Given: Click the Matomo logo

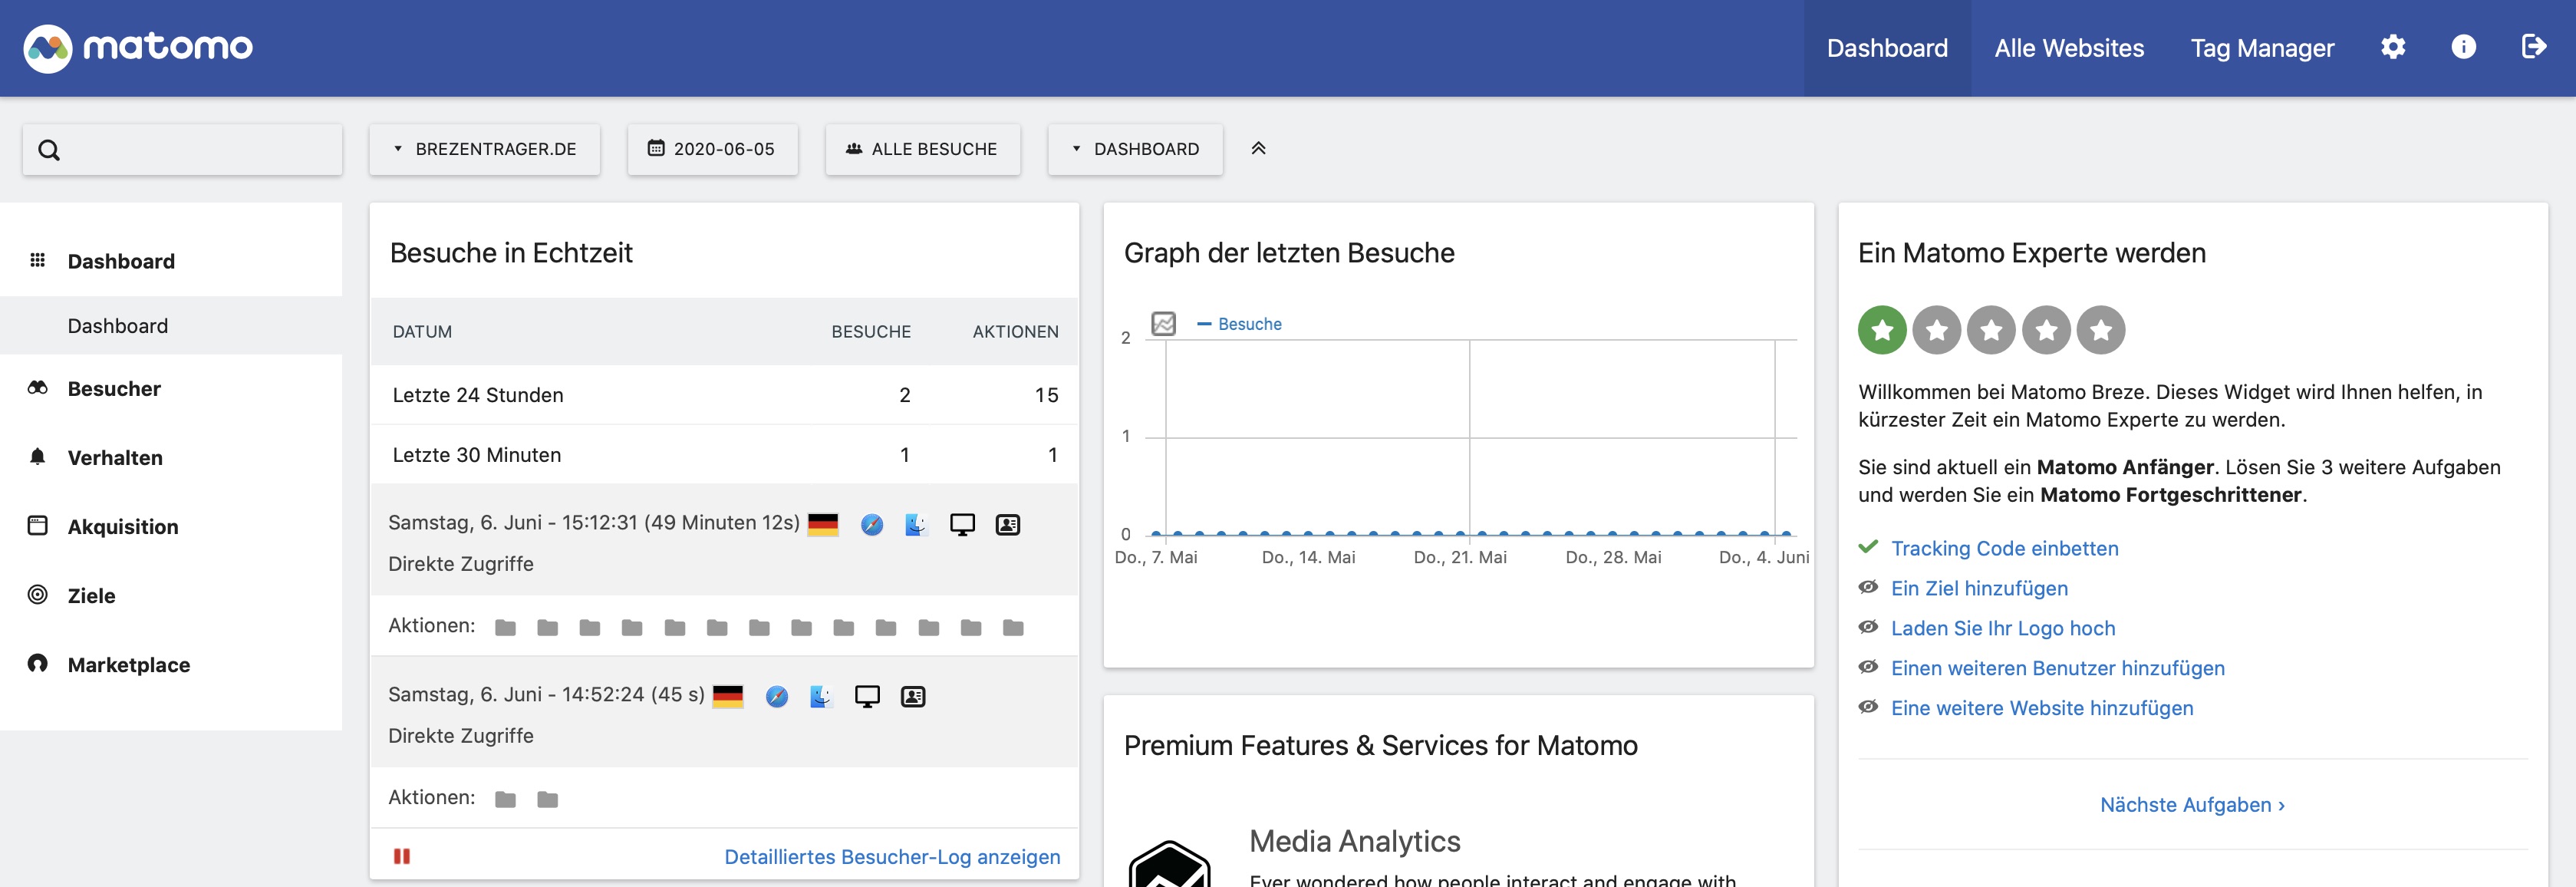Looking at the screenshot, I should pos(138,47).
